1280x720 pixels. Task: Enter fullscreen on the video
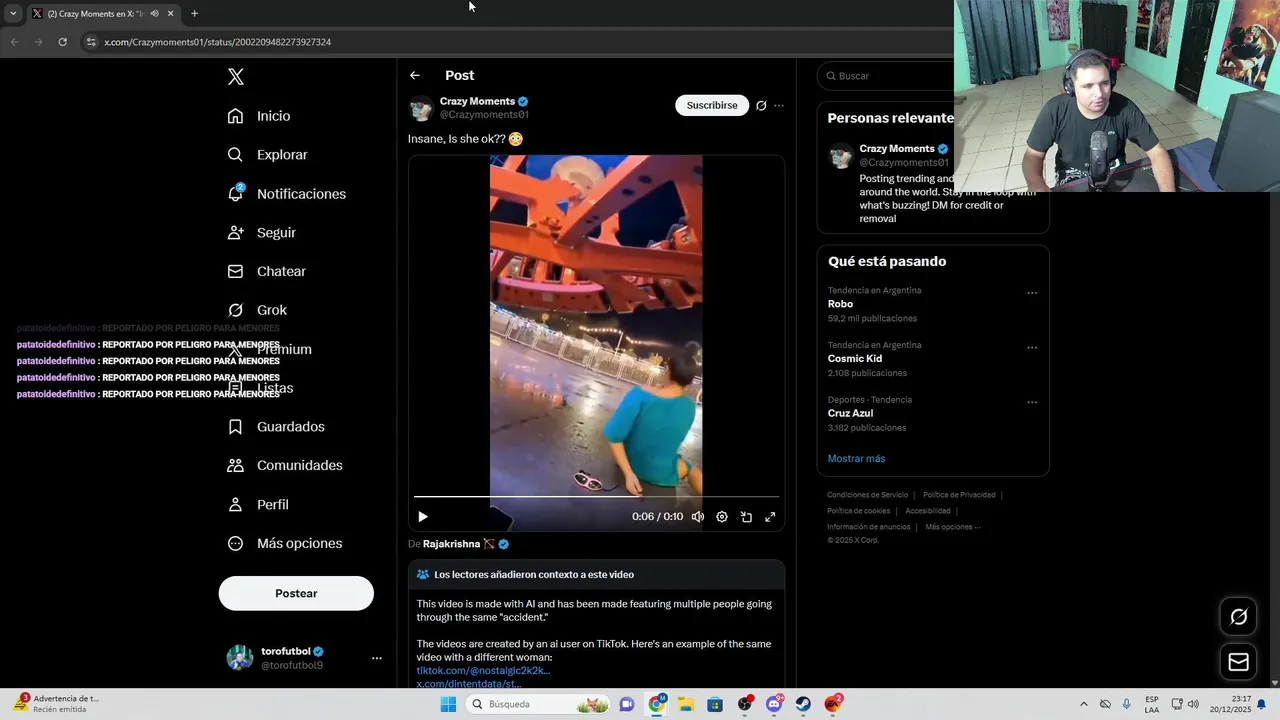coord(770,517)
